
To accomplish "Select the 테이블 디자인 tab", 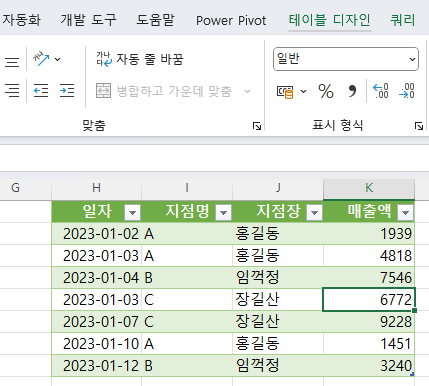I will click(329, 20).
